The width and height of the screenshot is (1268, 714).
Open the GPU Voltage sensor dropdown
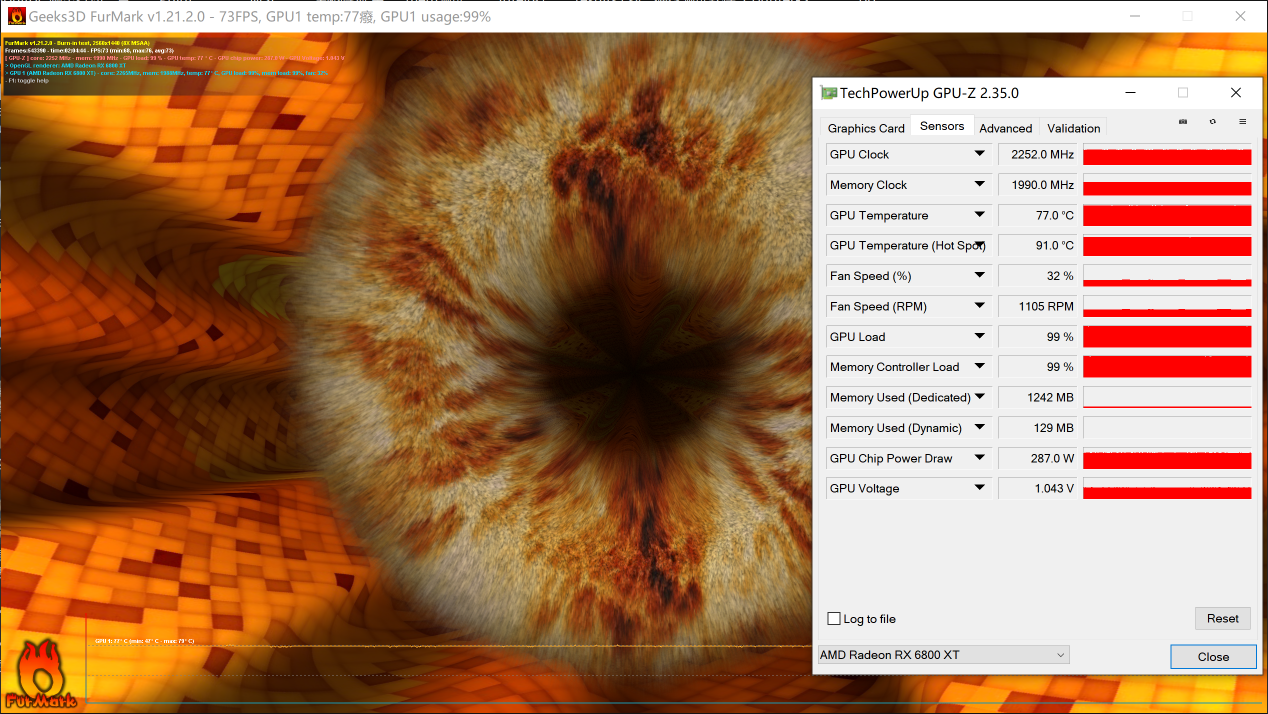[980, 488]
